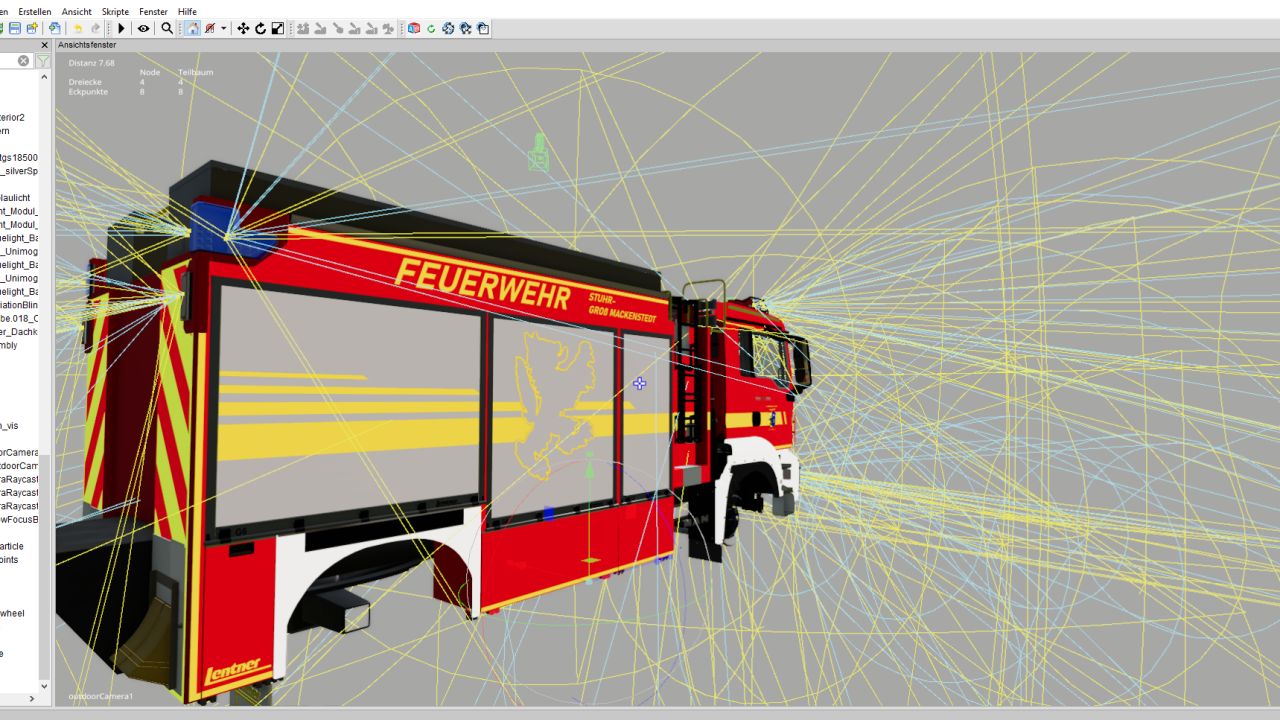This screenshot has height=720, width=1280.
Task: Start the game with the Play arrow
Action: (x=122, y=29)
